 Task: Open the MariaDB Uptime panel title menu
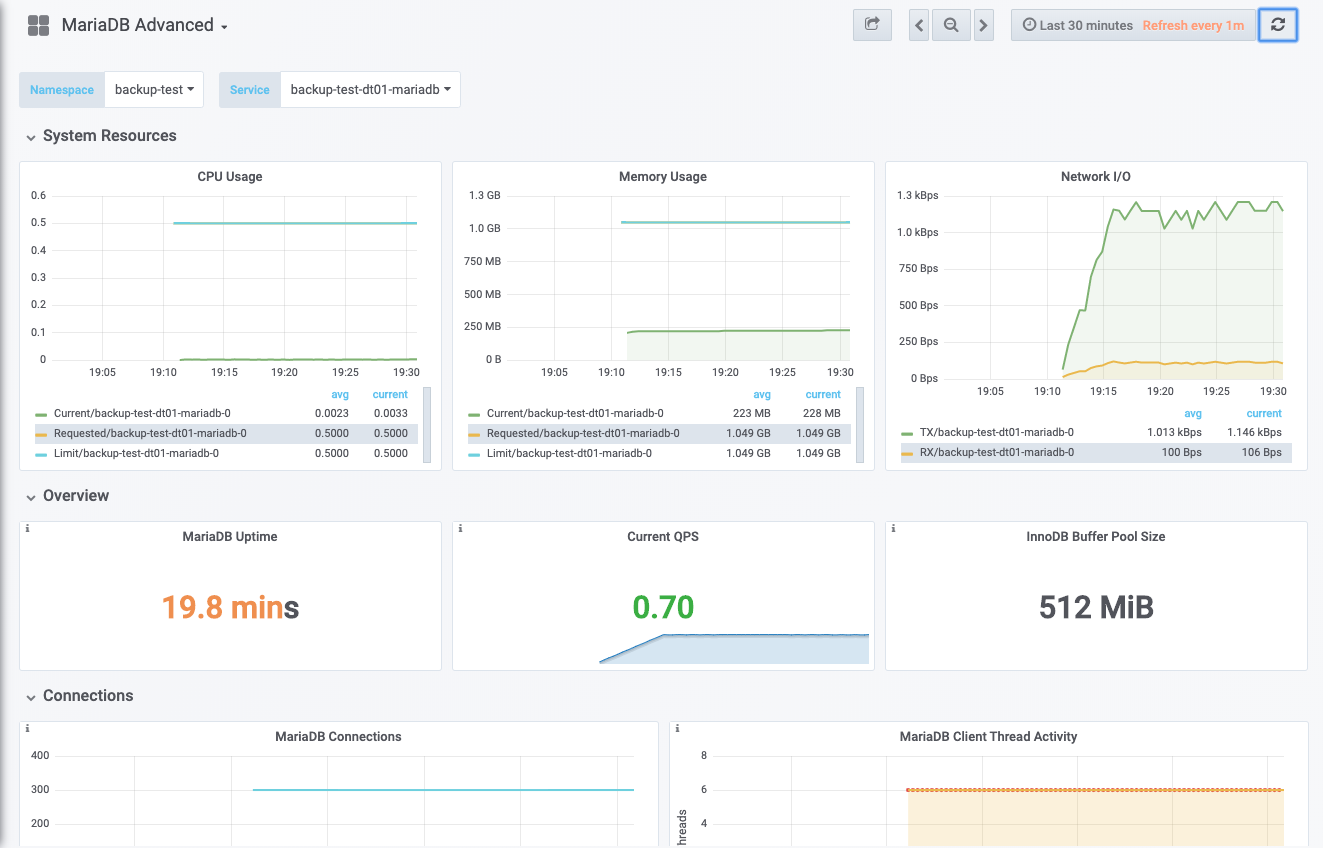[230, 537]
